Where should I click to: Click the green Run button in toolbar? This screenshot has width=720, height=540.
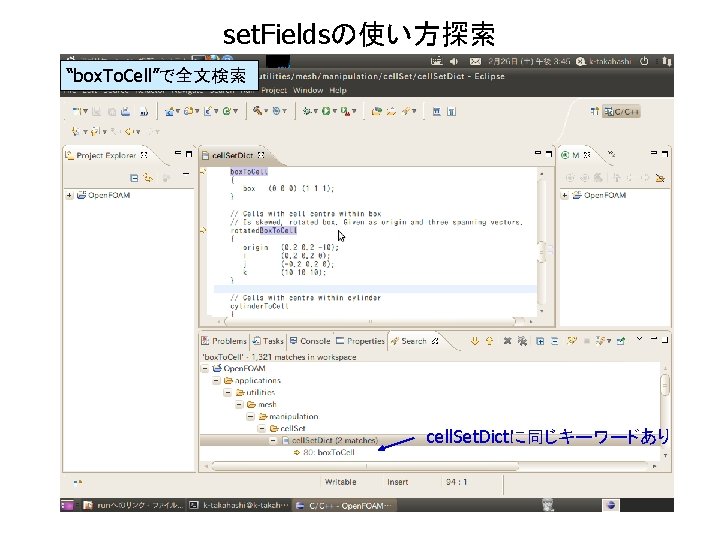(326, 111)
